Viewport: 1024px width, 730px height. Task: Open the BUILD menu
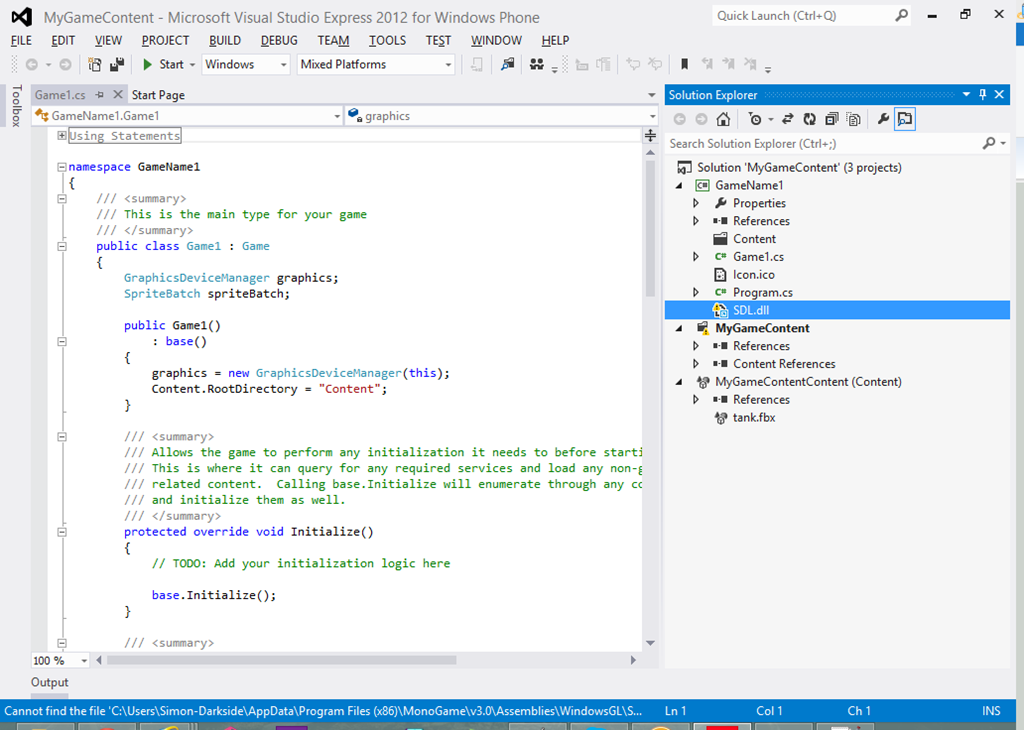pos(225,40)
